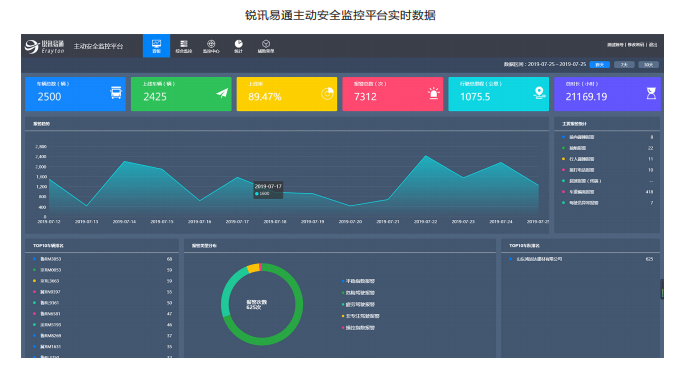Toggle the dark green donut legend item

358,293
